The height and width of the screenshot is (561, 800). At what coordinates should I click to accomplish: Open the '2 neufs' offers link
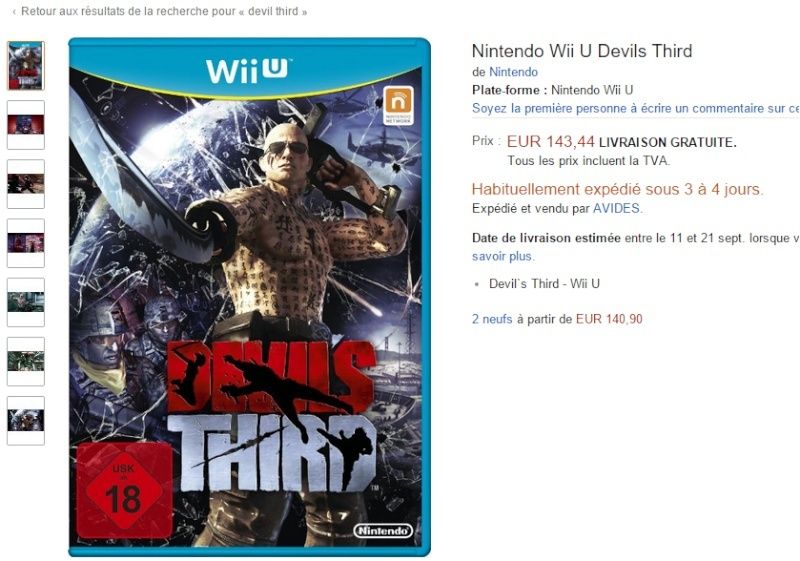(x=492, y=319)
